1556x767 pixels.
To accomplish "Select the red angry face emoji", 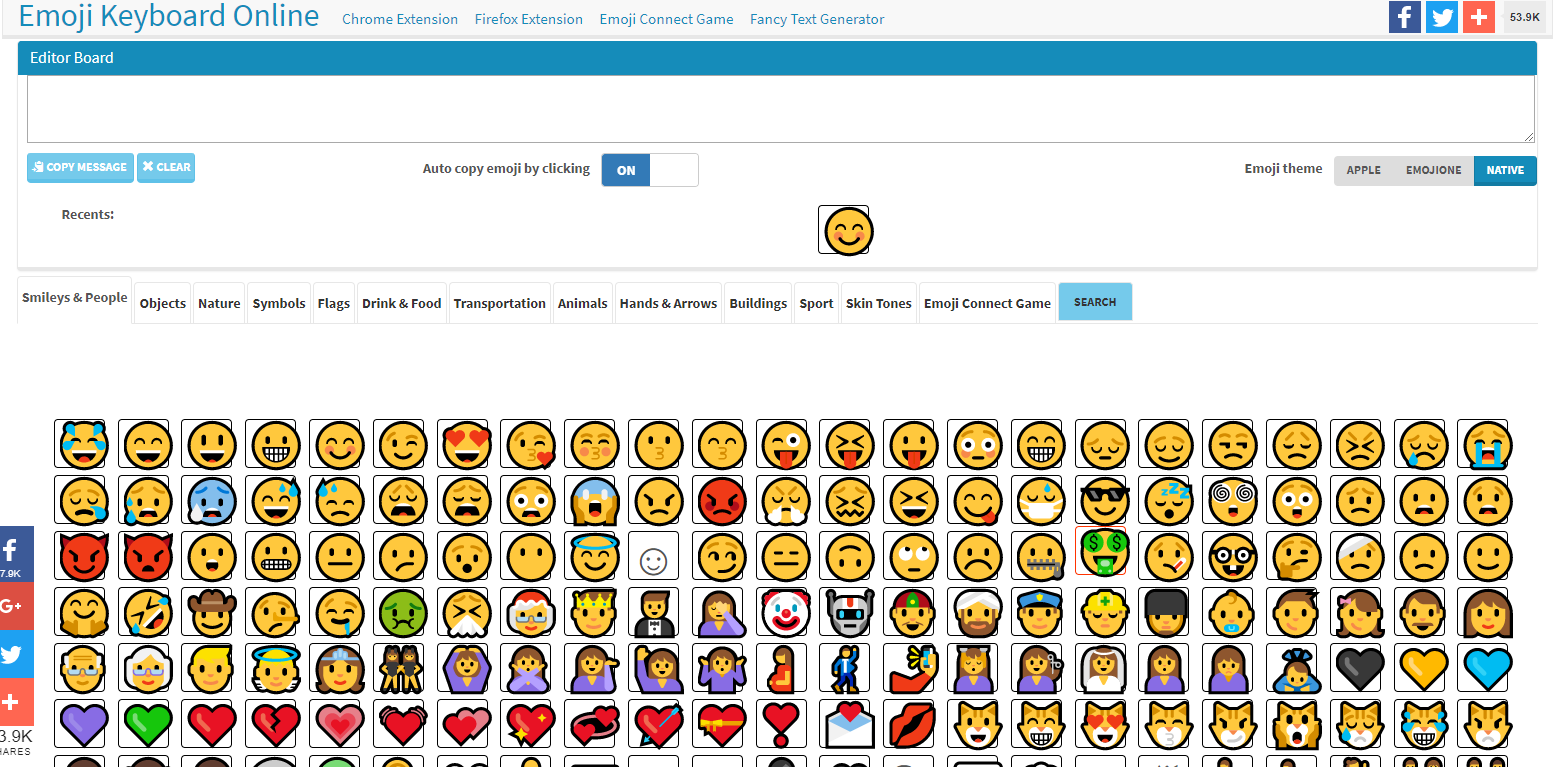I will 720,500.
